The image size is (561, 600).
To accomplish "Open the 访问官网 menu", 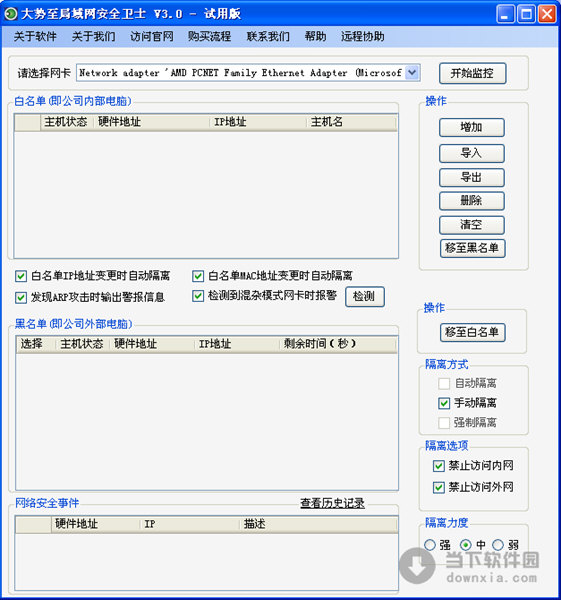I will click(x=152, y=37).
